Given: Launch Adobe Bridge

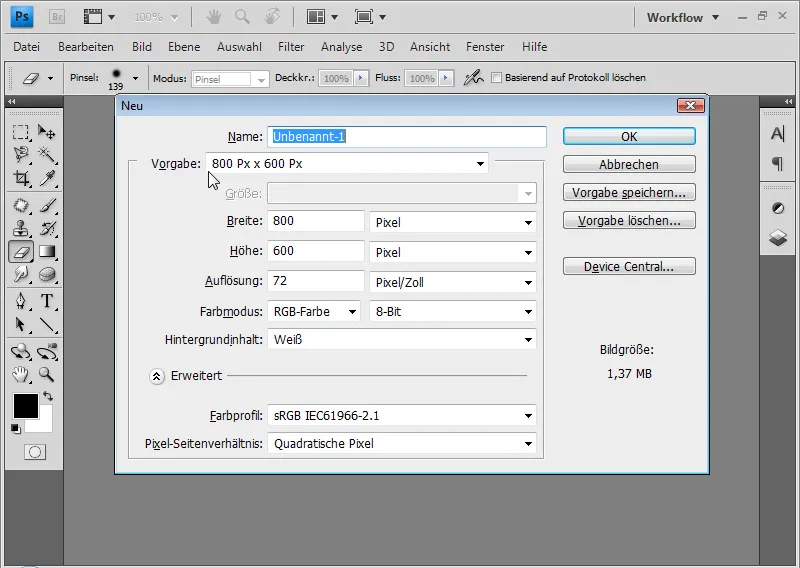Looking at the screenshot, I should pos(57,17).
